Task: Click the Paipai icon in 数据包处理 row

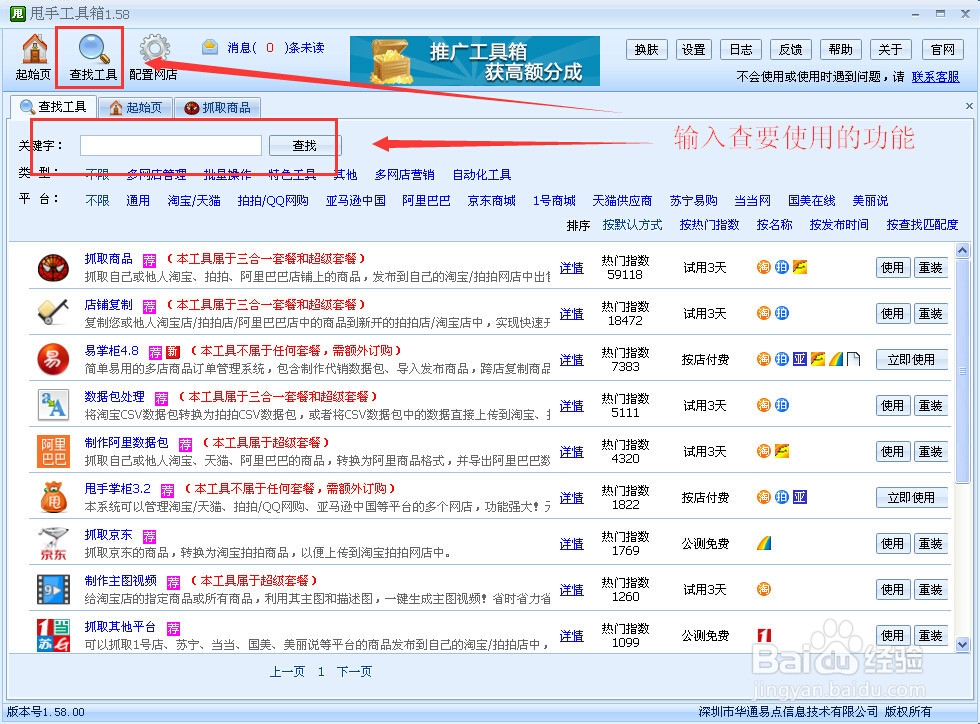Action: 781,405
